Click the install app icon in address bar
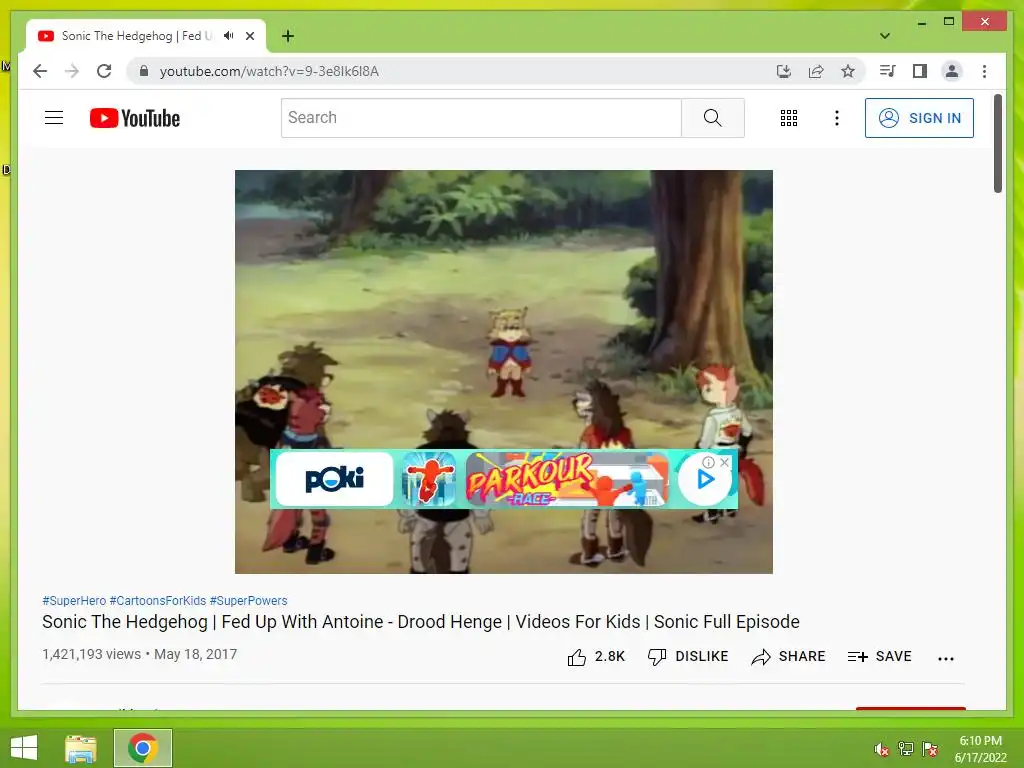 tap(784, 71)
